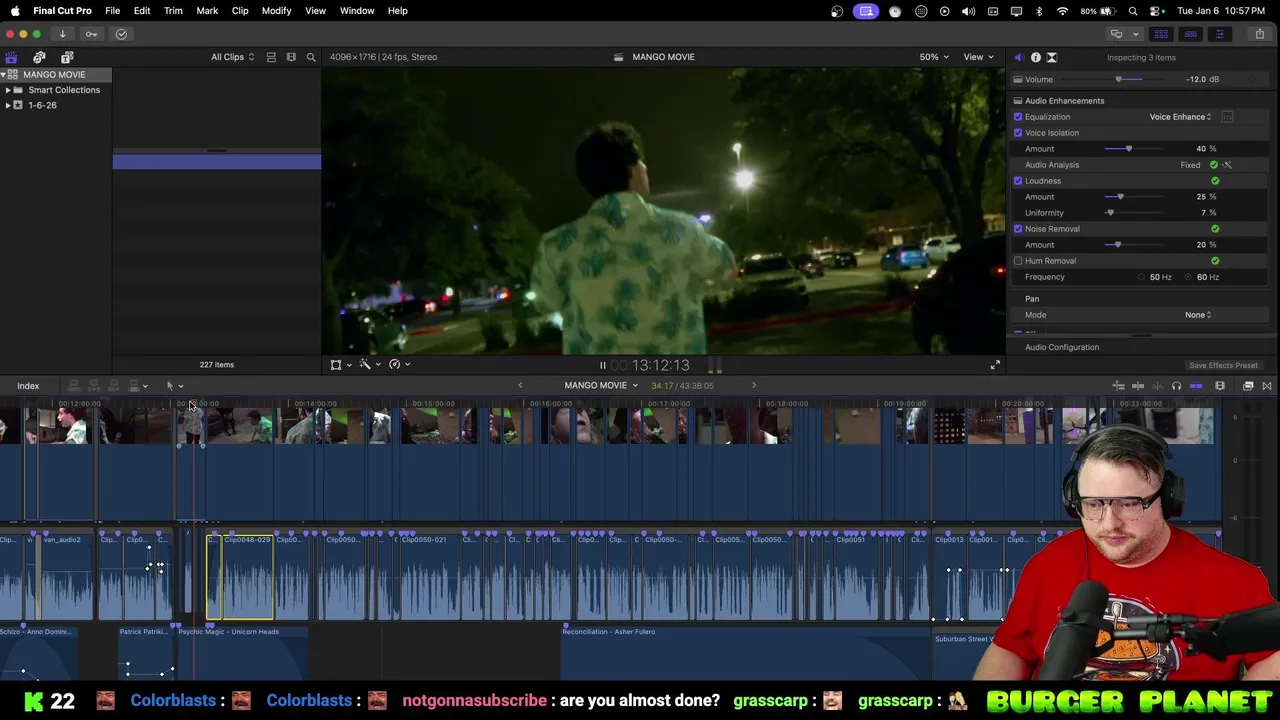Disable the Noise Removal checkbox

click(x=1018, y=229)
